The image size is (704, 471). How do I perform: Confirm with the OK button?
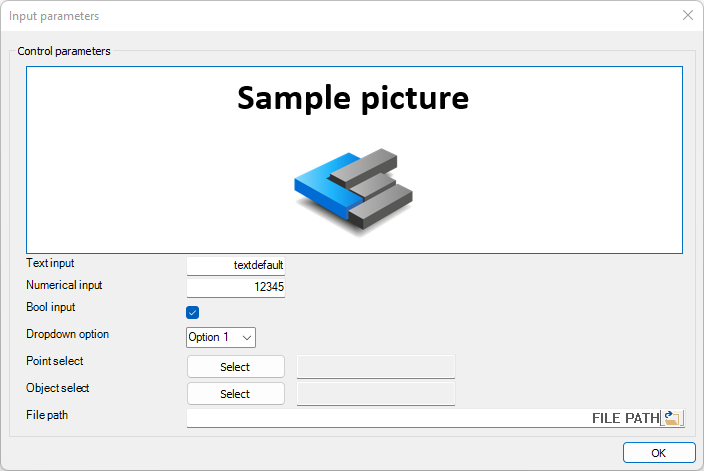(x=659, y=453)
